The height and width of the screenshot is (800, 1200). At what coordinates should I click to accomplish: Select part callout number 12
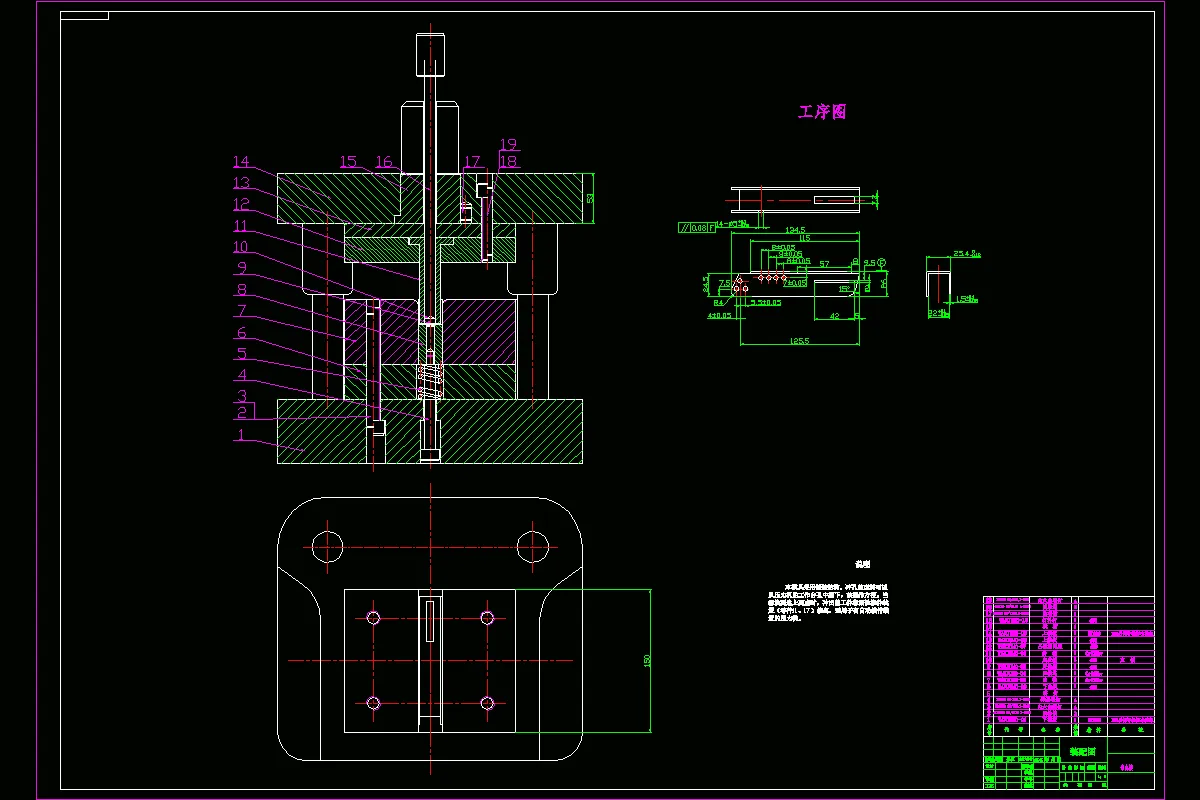pyautogui.click(x=241, y=204)
